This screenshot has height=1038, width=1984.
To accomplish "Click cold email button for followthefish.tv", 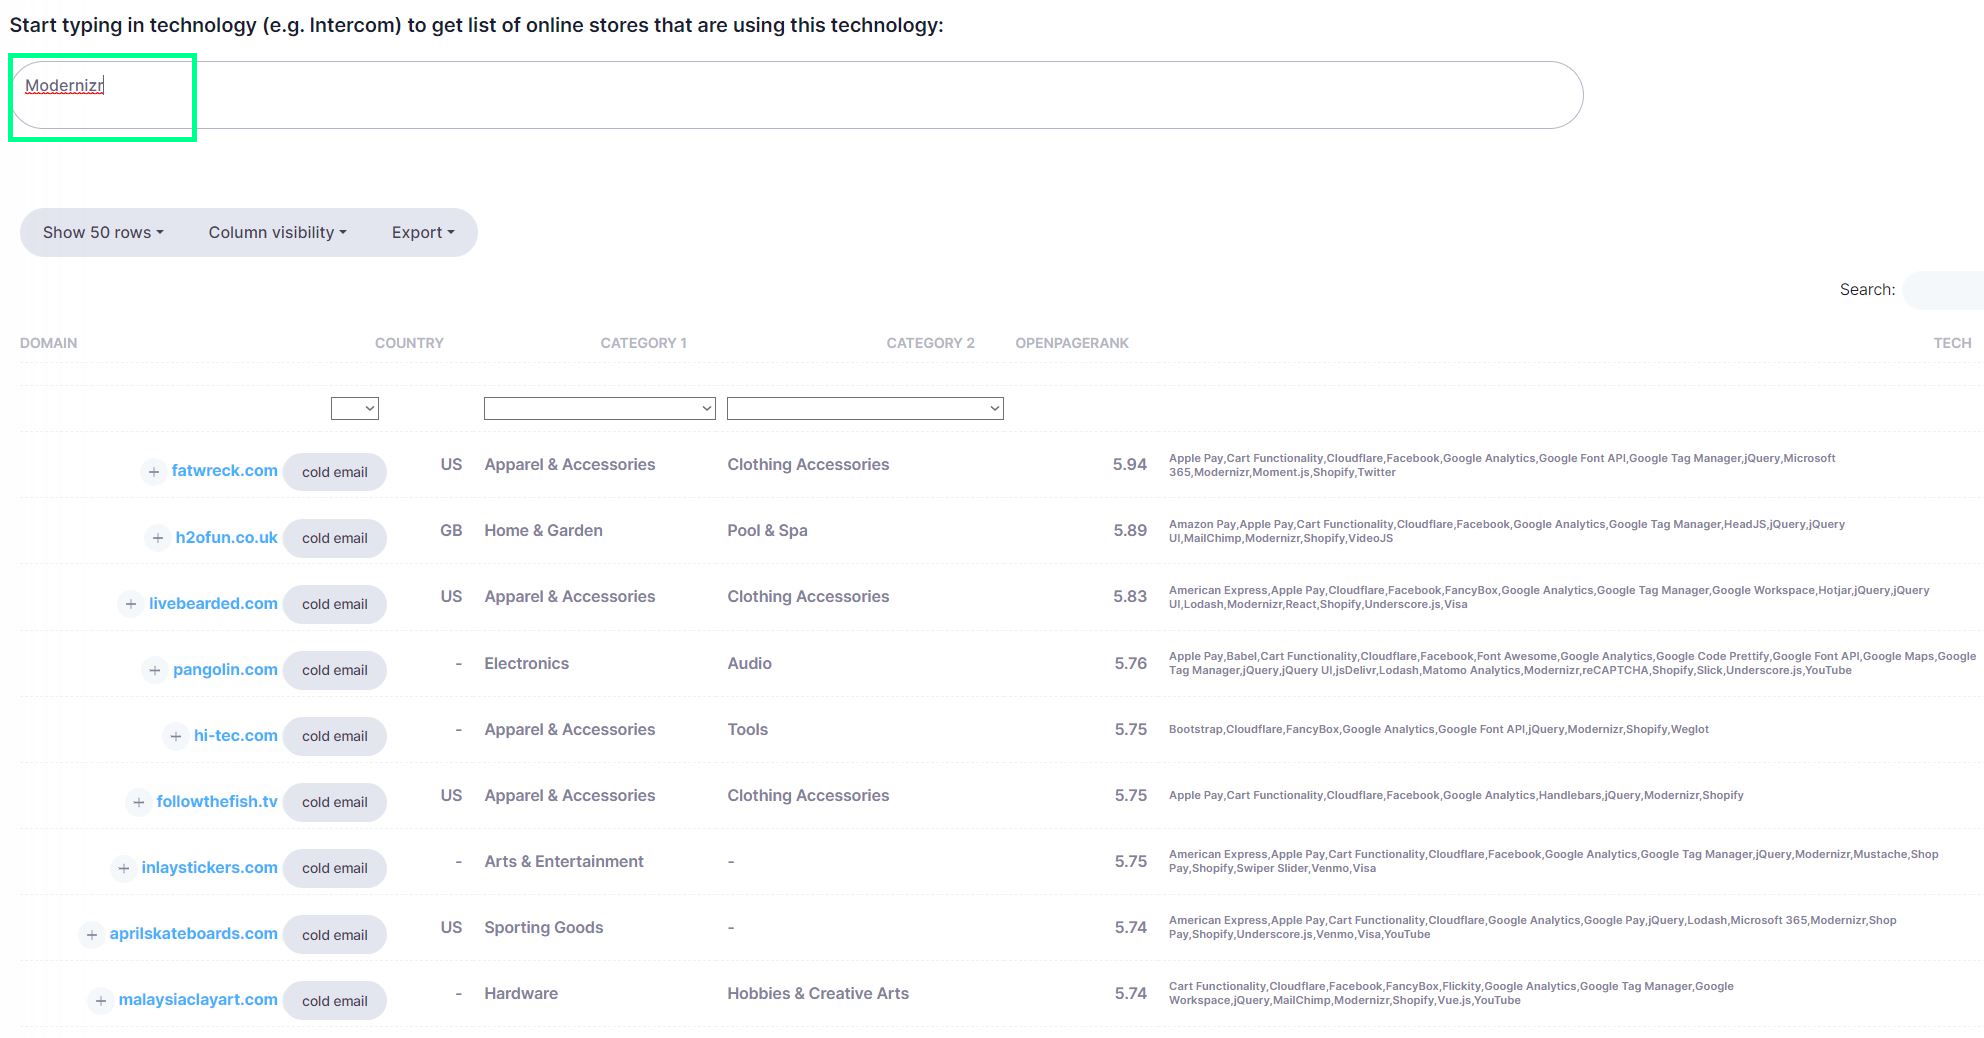I will click(x=335, y=802).
